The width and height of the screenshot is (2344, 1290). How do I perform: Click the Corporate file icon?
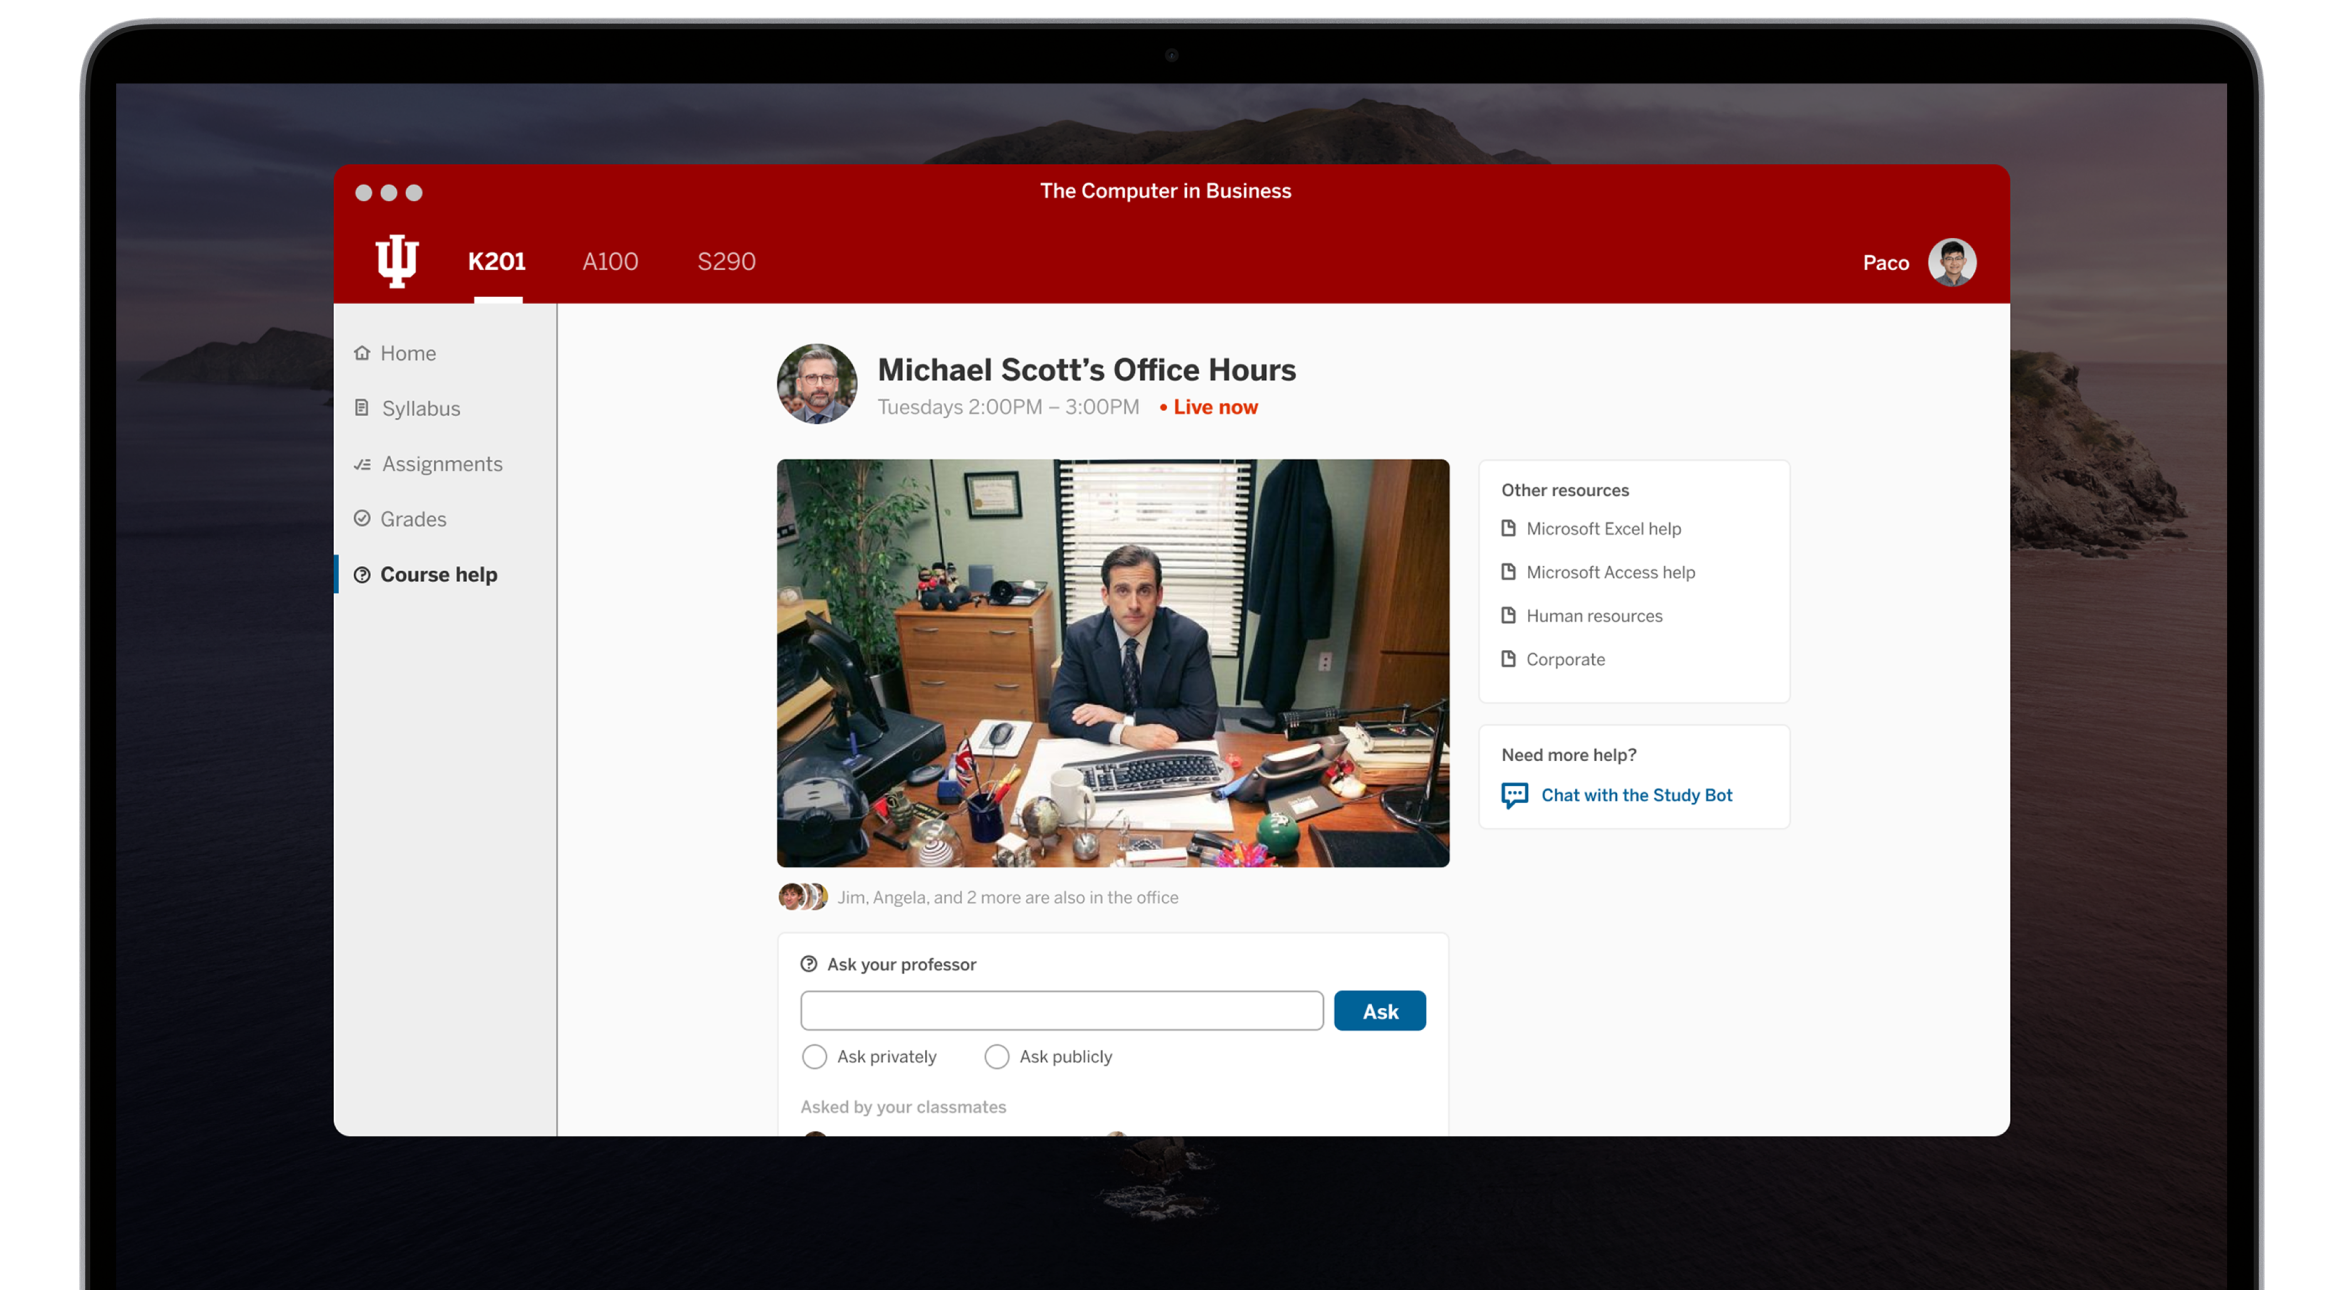1508,659
